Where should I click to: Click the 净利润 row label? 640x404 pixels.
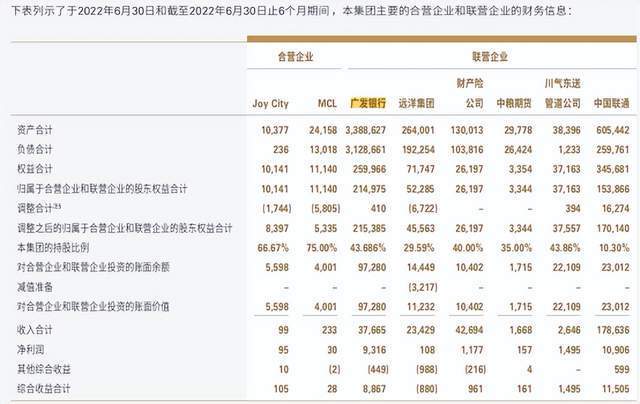coord(30,349)
